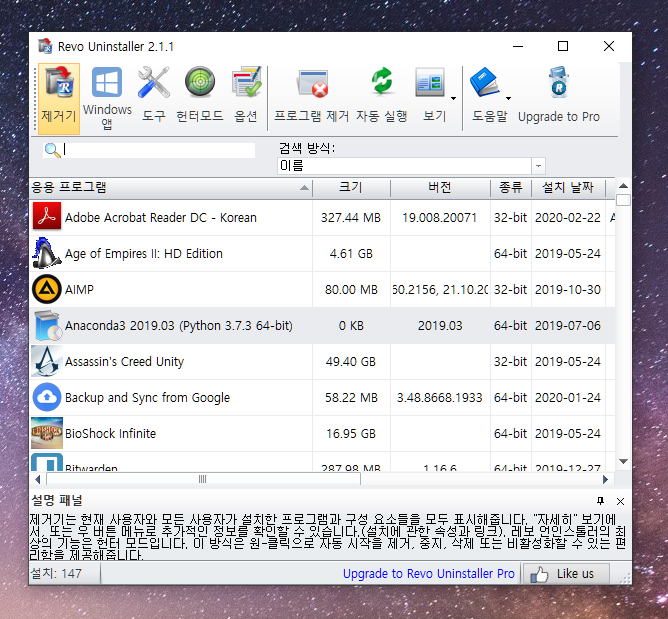Screen dimensions: 668x619
Task: Select Adobe Acrobat Reader DC - Korean row
Action: pyautogui.click(x=322, y=218)
